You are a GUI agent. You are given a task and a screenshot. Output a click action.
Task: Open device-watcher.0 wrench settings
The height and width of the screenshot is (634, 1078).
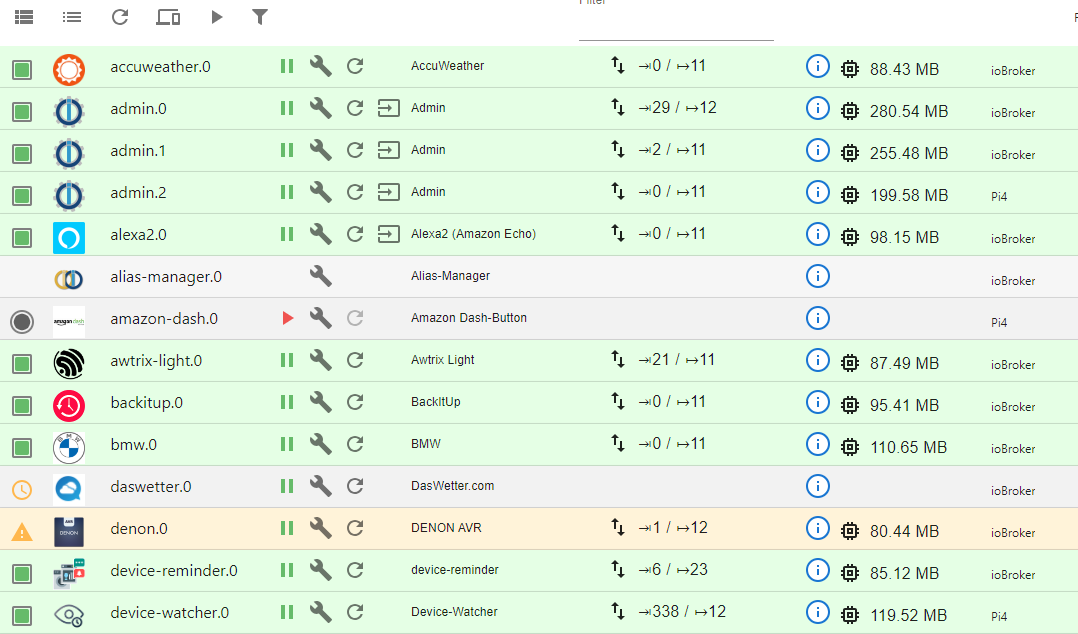[320, 611]
